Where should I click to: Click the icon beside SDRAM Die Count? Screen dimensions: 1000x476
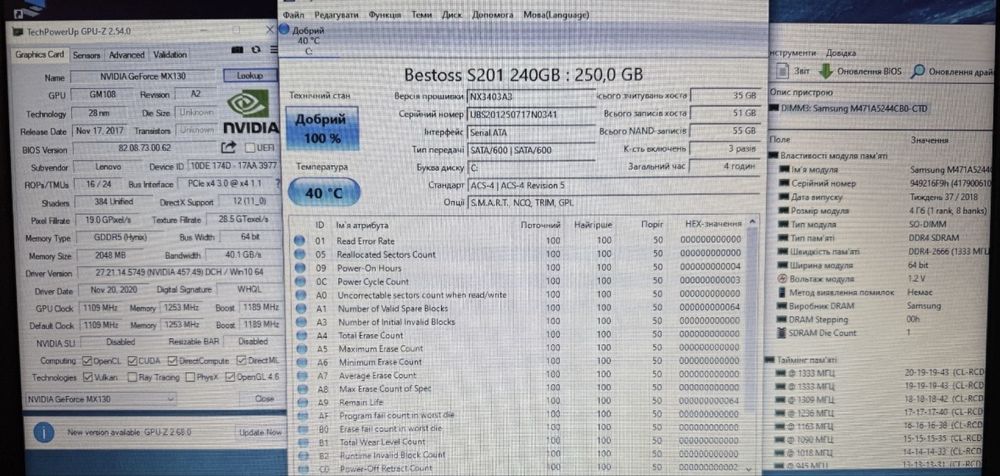783,332
